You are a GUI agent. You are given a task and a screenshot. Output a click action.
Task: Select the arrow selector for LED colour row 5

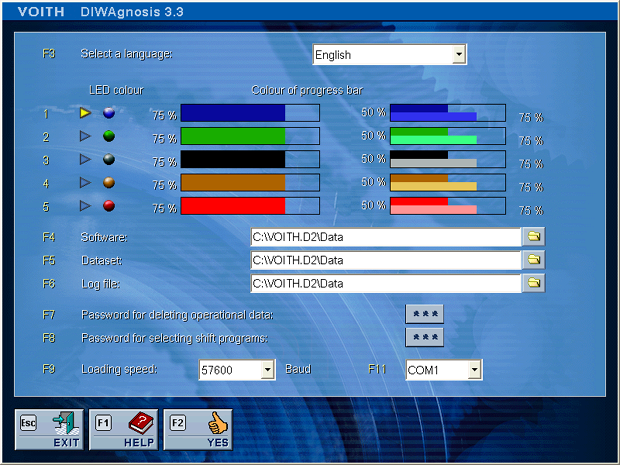pyautogui.click(x=85, y=206)
